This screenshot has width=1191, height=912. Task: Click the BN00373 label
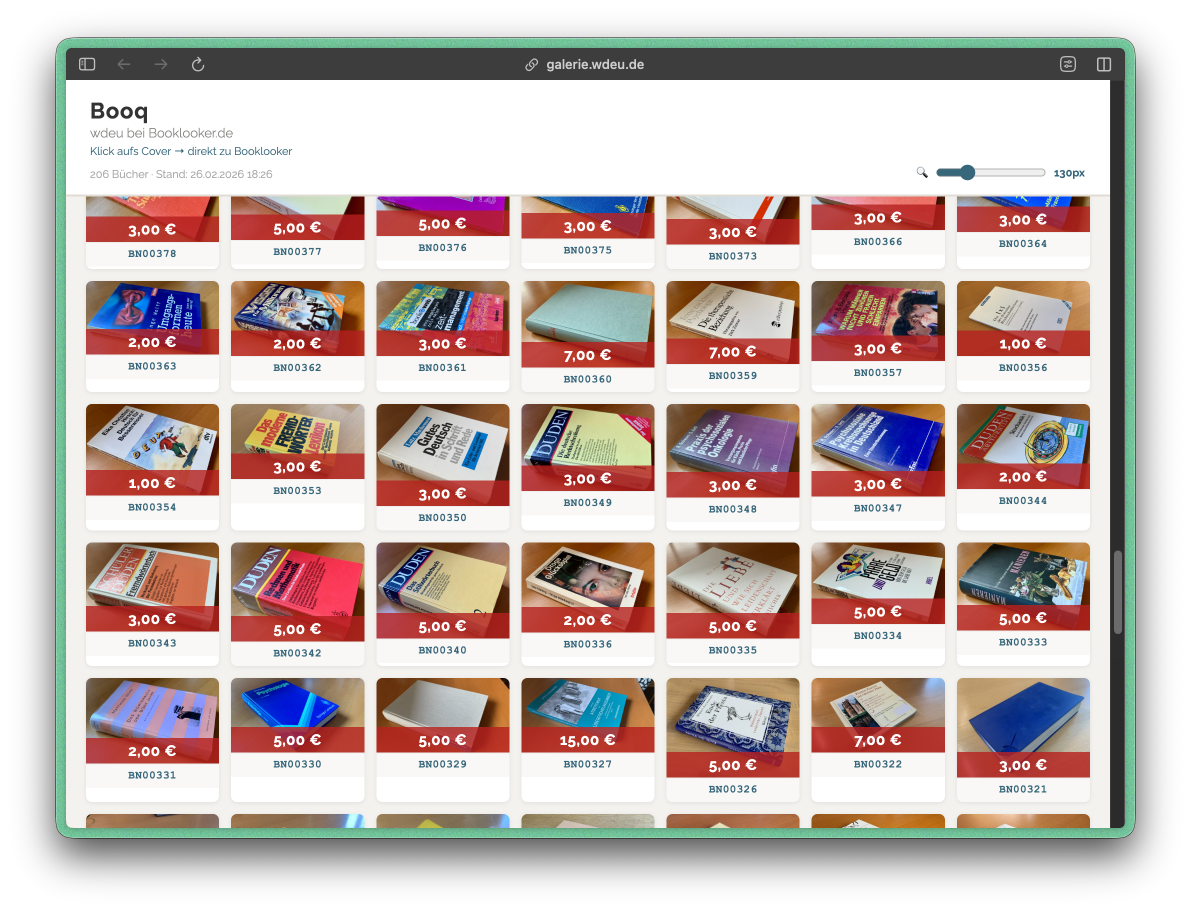[x=732, y=256]
